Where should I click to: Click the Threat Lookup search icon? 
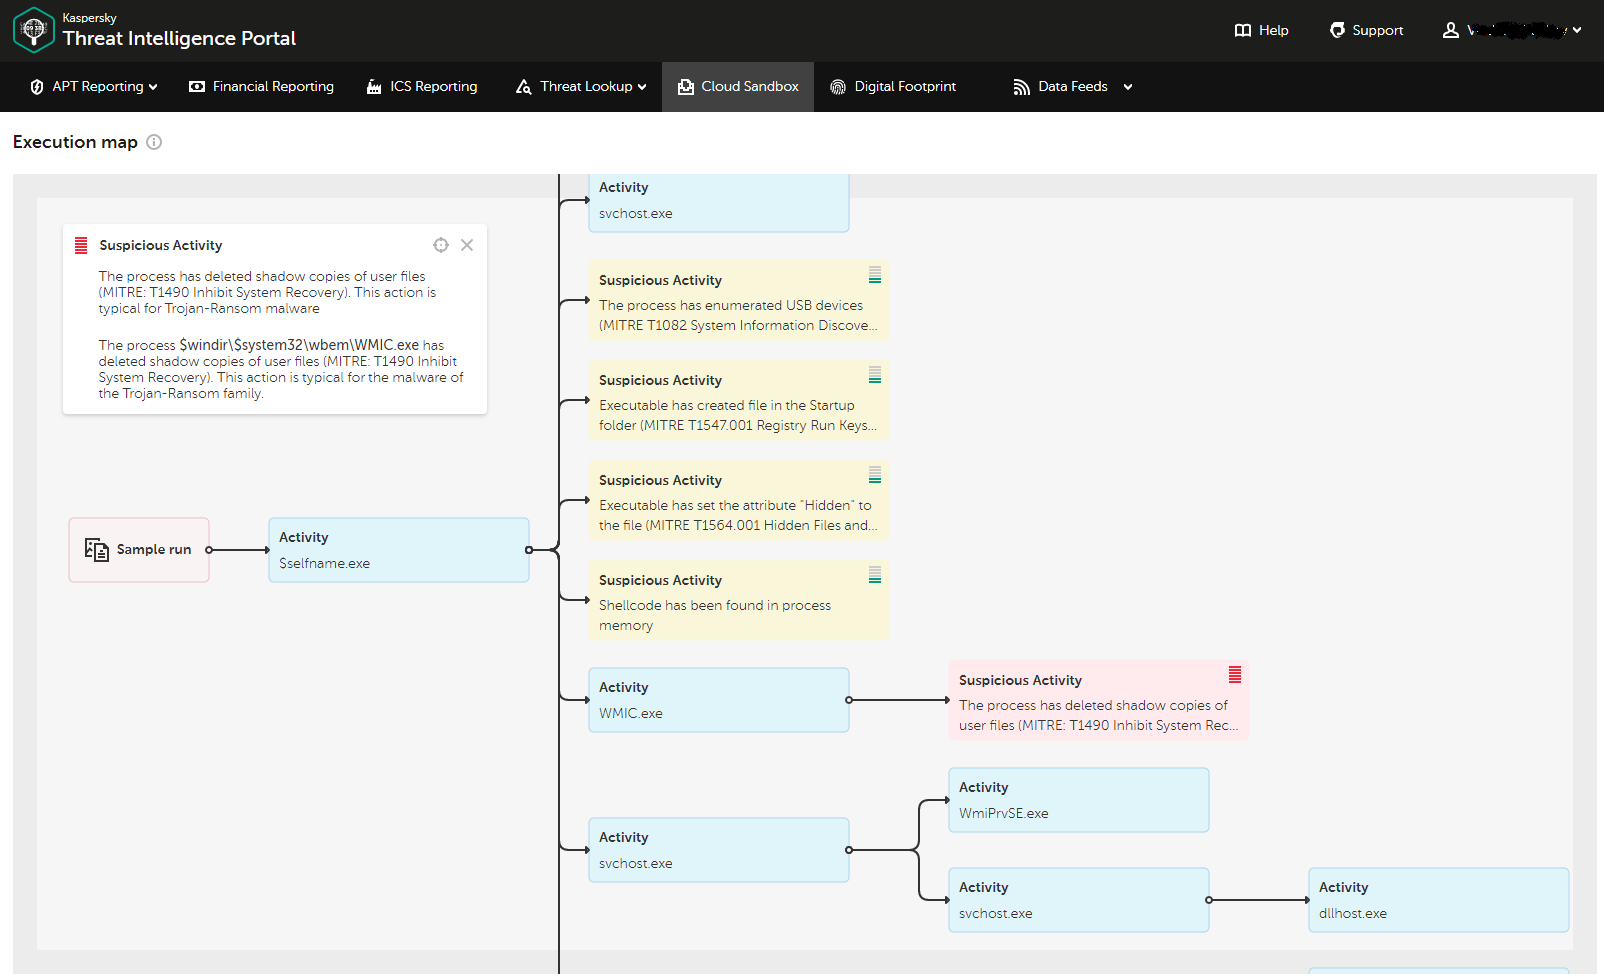click(x=523, y=87)
